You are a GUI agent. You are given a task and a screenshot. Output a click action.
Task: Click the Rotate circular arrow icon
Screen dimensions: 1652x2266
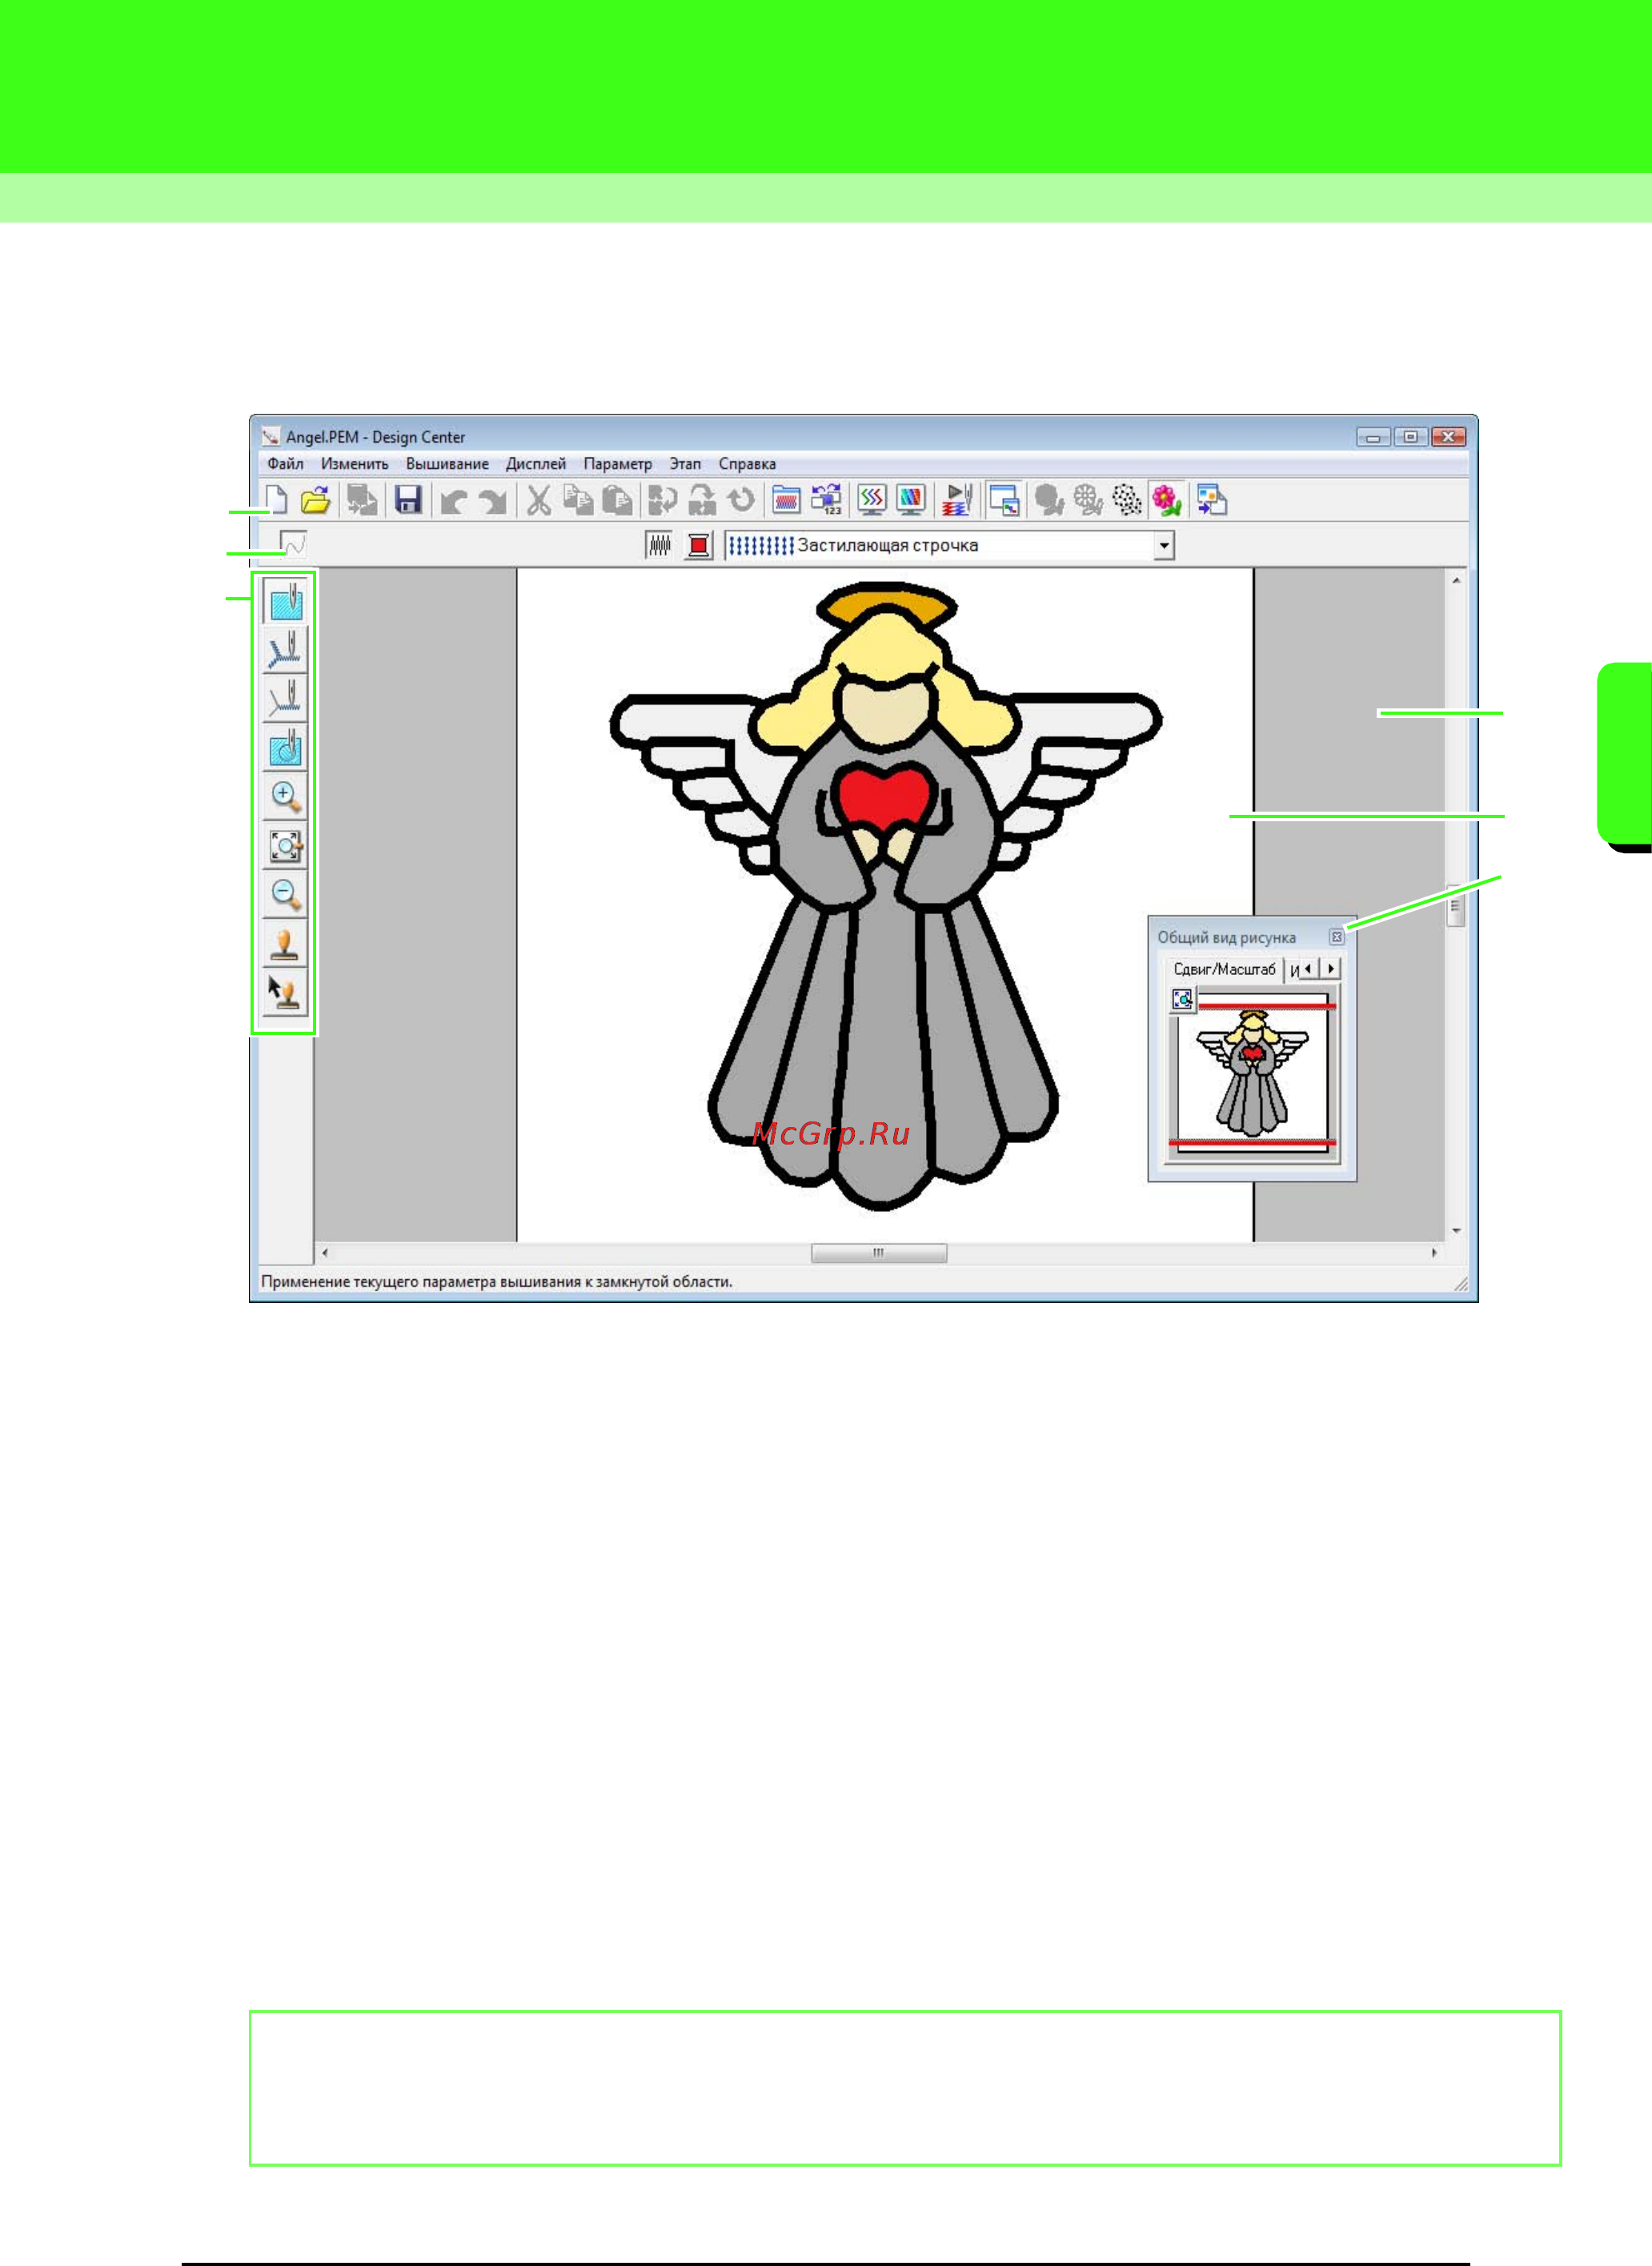pos(741,499)
